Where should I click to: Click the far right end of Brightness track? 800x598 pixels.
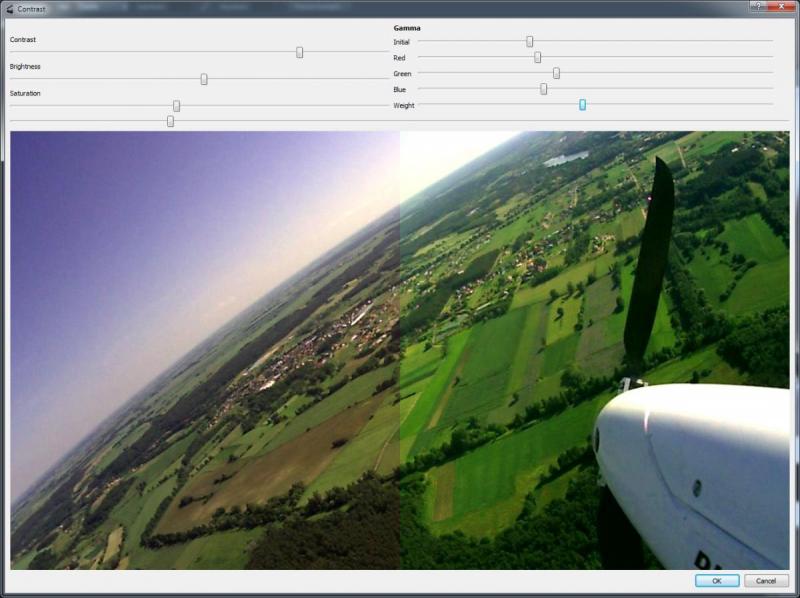[386, 79]
